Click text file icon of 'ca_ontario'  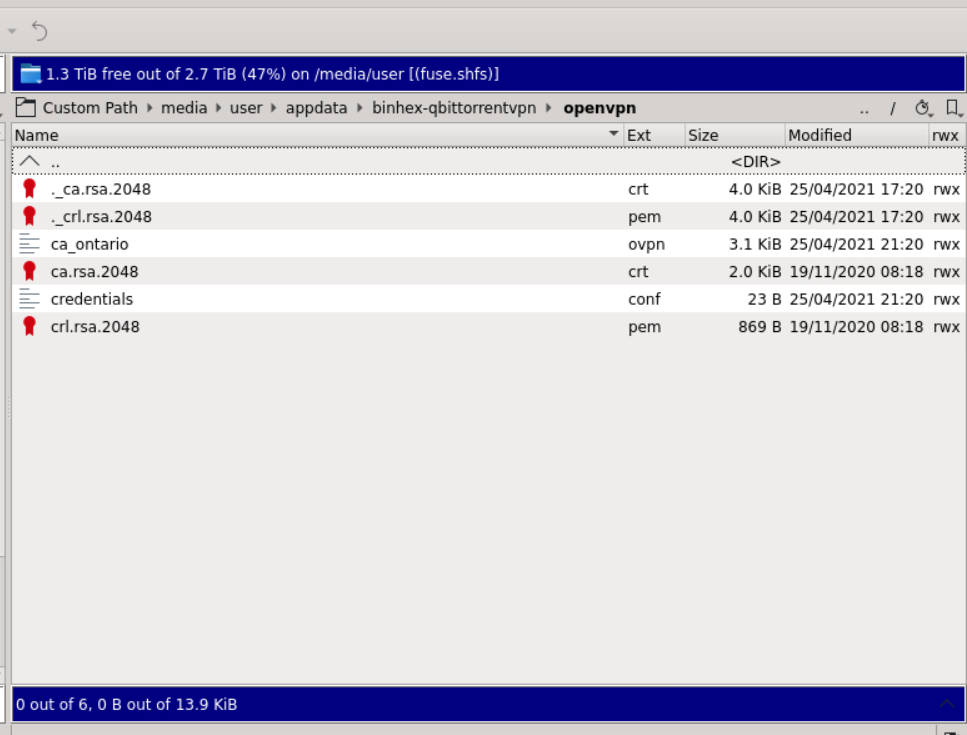click(x=29, y=244)
